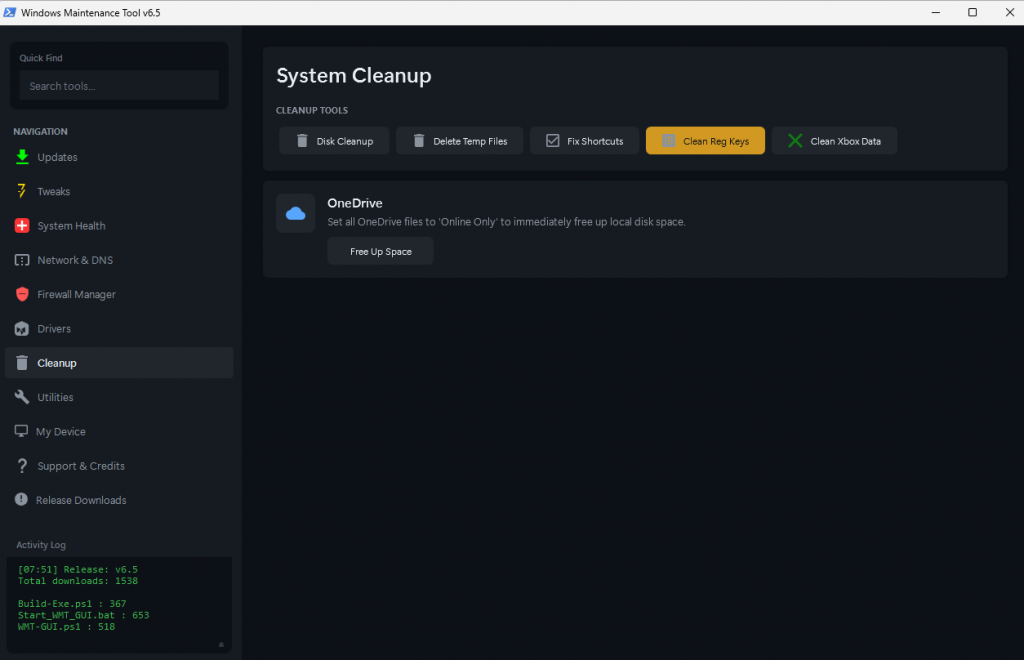Click the question mark Support icon
Image resolution: width=1024 pixels, height=660 pixels.
point(22,465)
